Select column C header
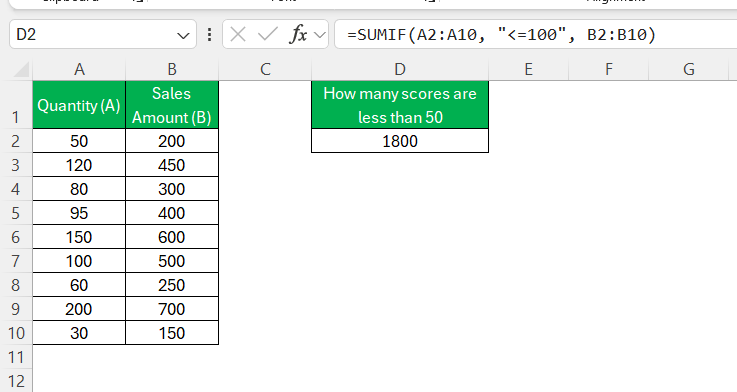This screenshot has width=737, height=392. coord(265,70)
